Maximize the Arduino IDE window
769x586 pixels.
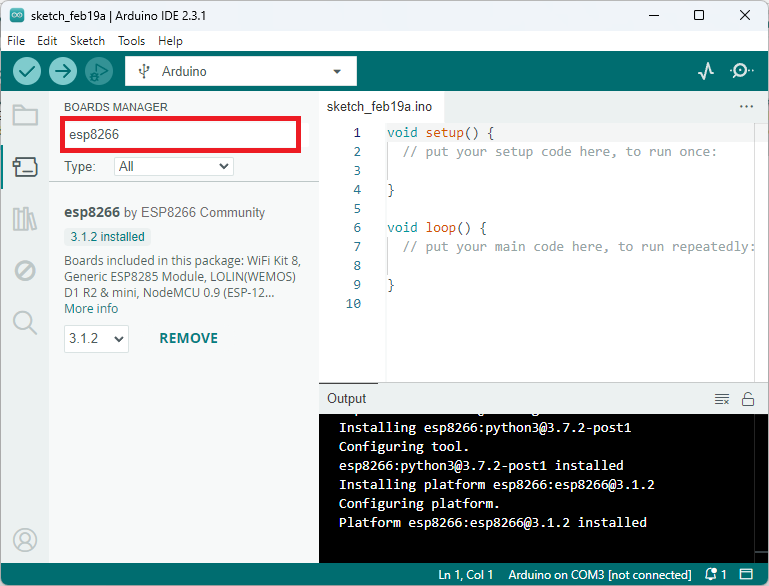point(699,15)
